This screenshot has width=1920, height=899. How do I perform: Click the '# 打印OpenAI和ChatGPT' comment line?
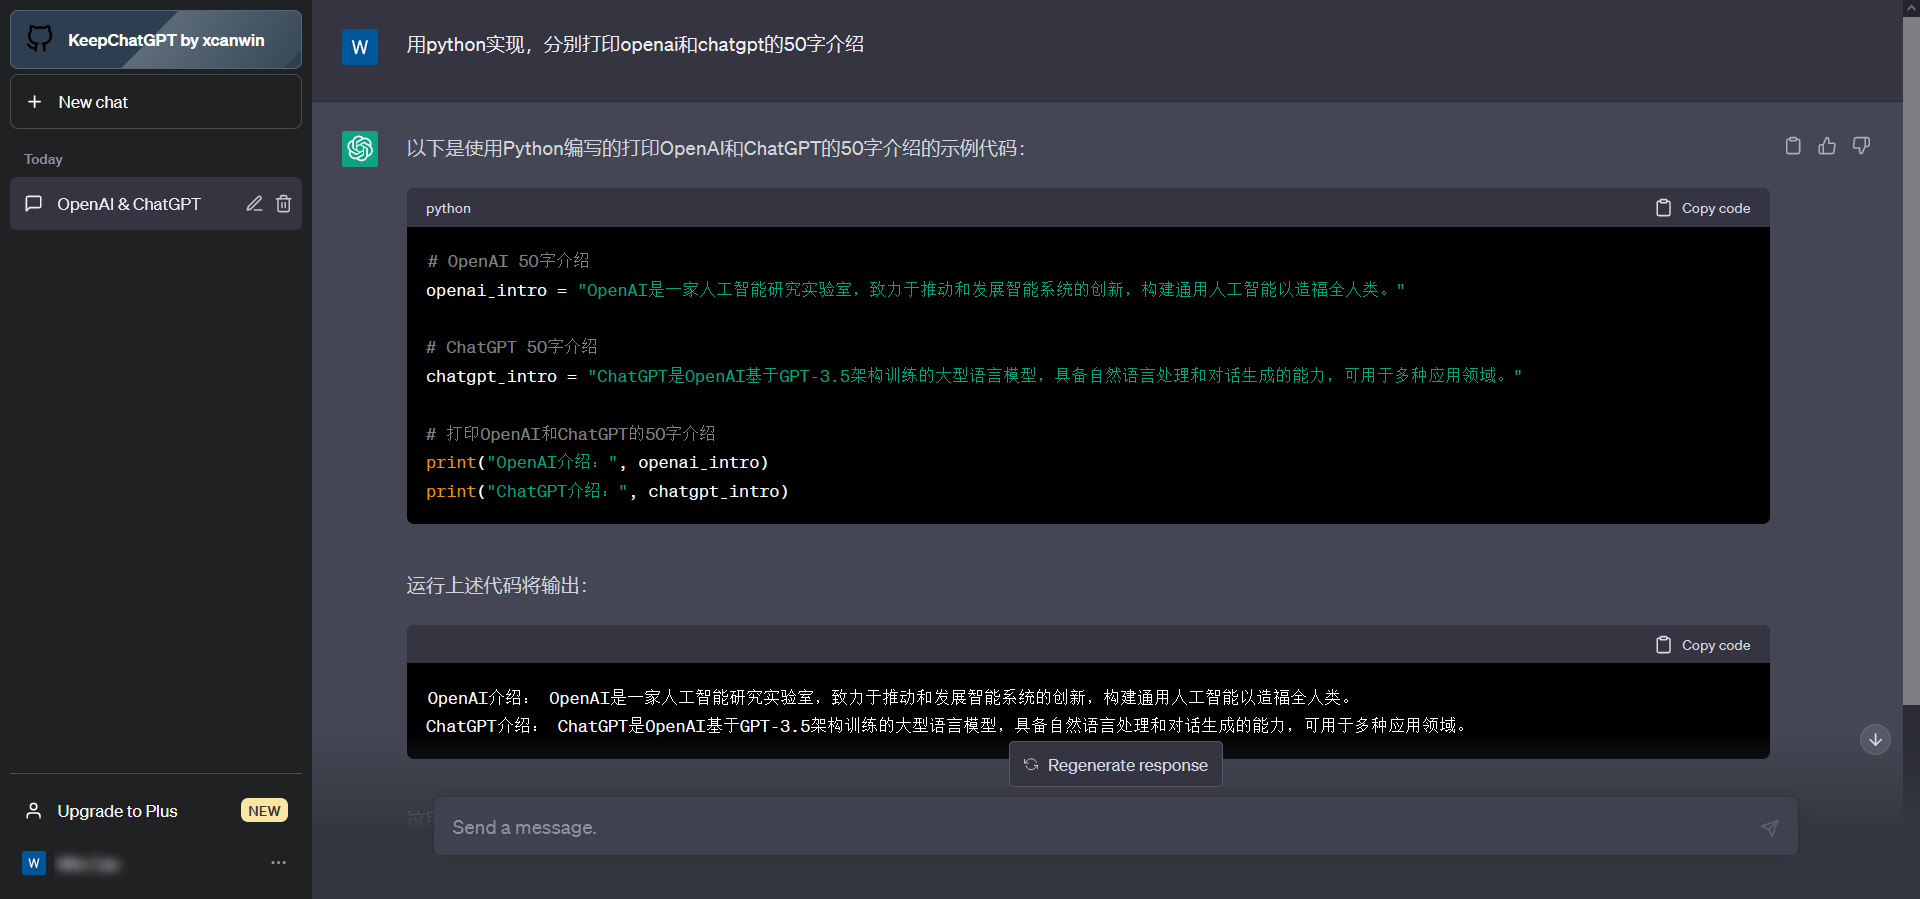[571, 433]
